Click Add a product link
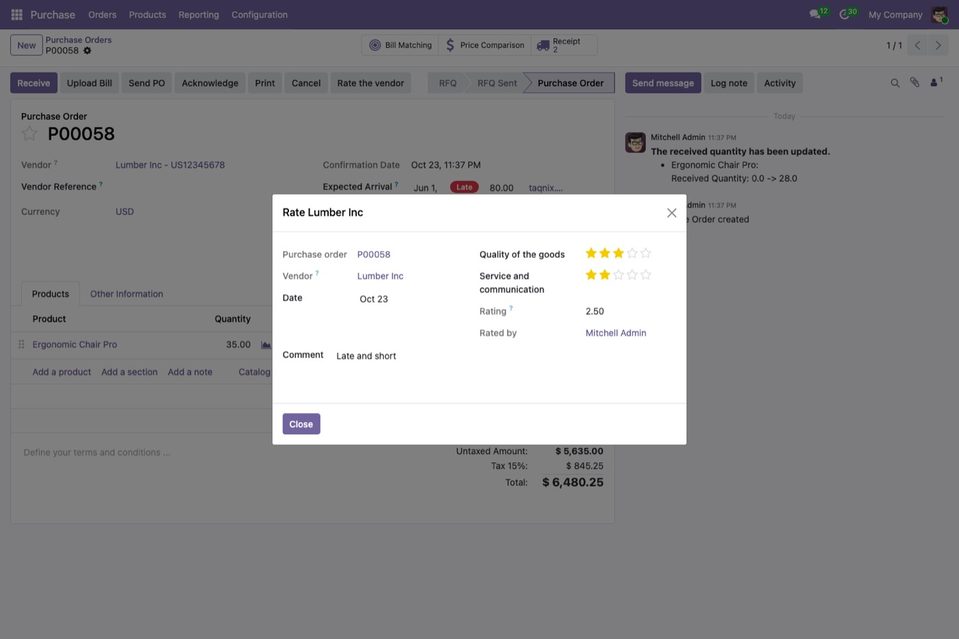 click(62, 372)
